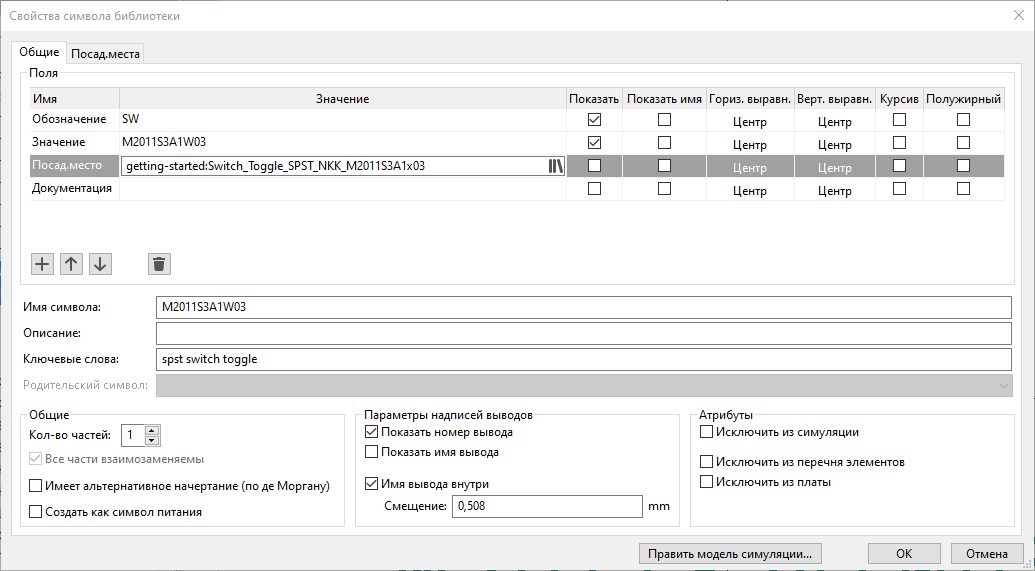Screen dimensions: 1035x571
Task: Open vertical alignment cell for Документация row
Action: click(834, 191)
